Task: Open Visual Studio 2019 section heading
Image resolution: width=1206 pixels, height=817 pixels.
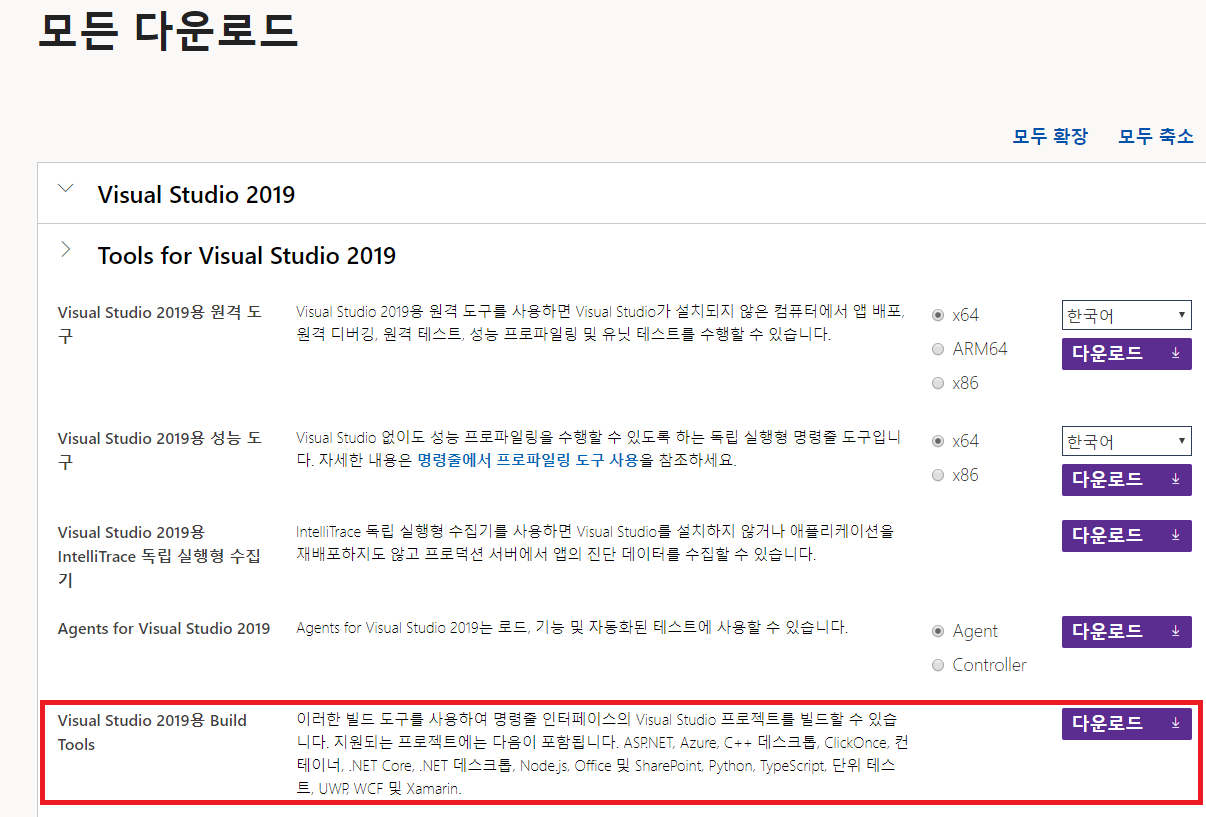Action: pos(196,194)
